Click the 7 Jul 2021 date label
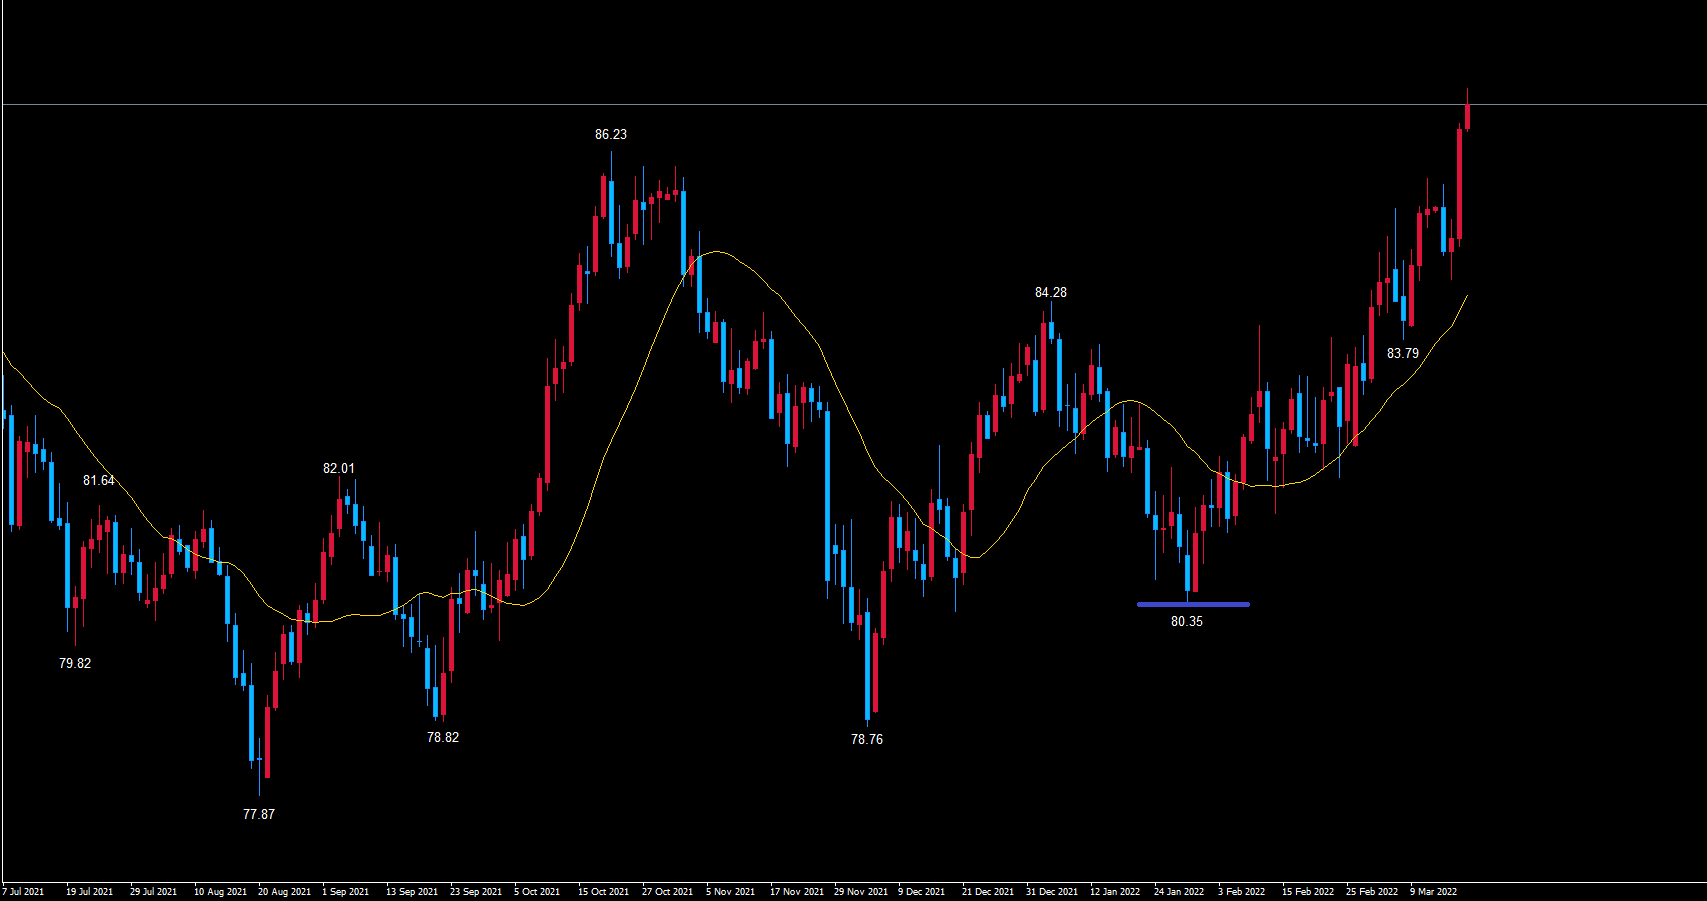 pyautogui.click(x=24, y=891)
